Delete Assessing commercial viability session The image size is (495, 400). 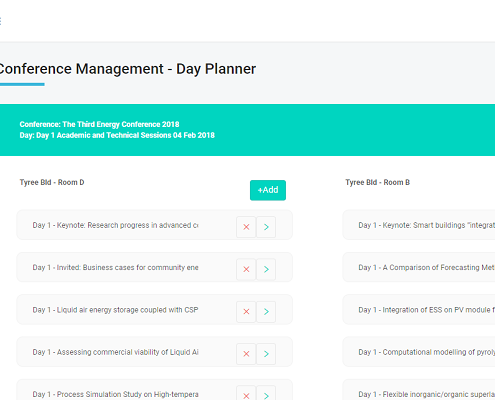pyautogui.click(x=246, y=354)
